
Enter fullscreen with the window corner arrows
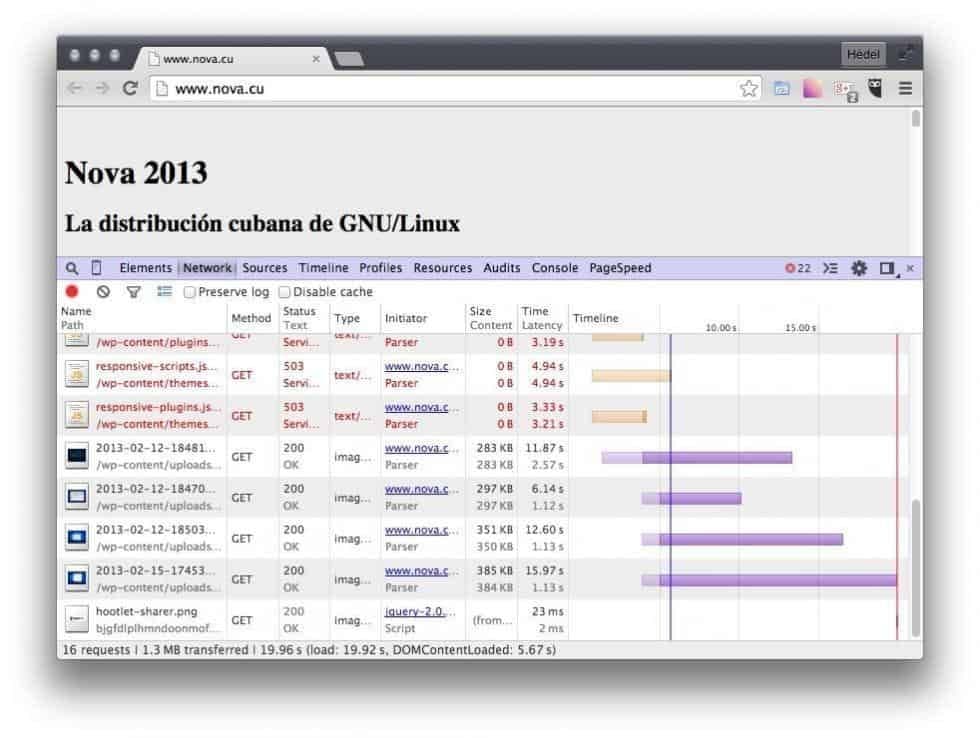point(906,54)
